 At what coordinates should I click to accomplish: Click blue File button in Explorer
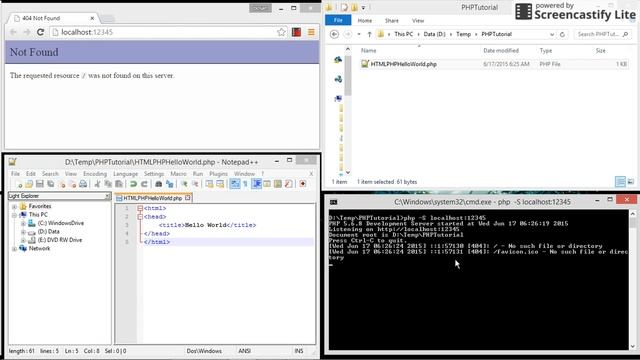tap(338, 20)
